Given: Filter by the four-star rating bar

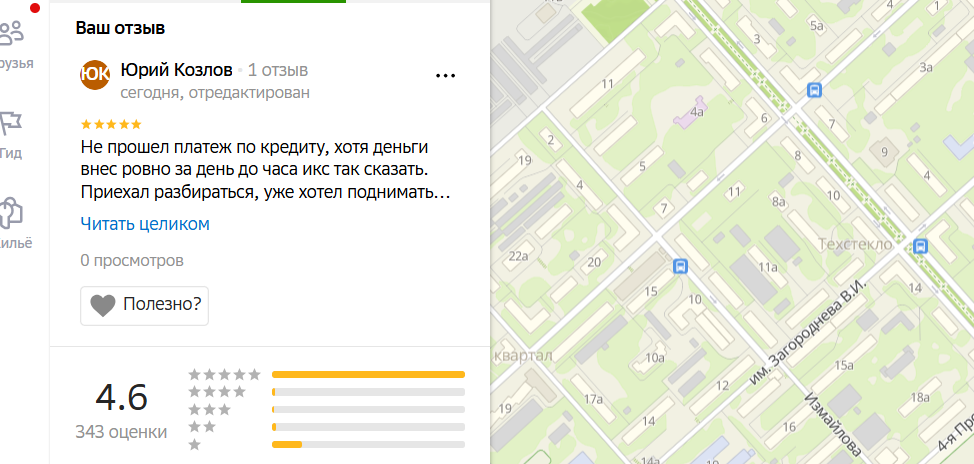Looking at the screenshot, I should [x=368, y=392].
